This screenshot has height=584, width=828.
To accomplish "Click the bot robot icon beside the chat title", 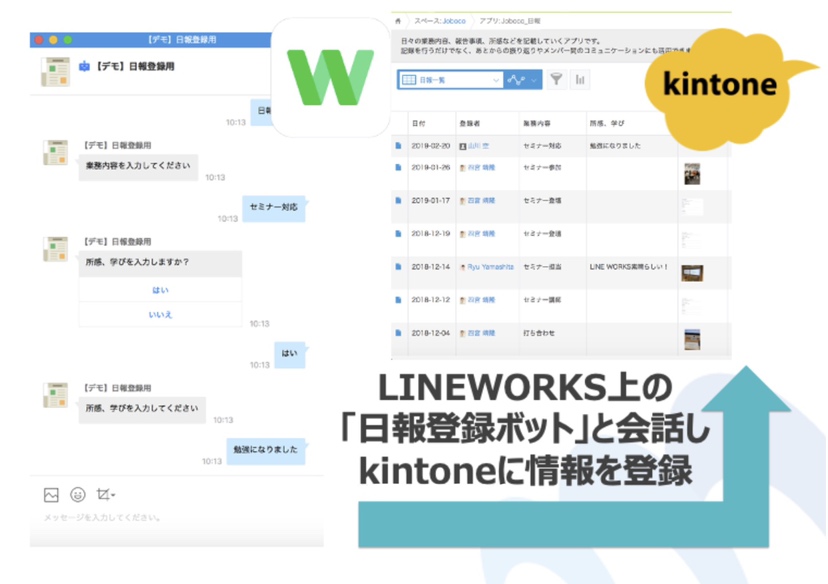I will [x=84, y=67].
